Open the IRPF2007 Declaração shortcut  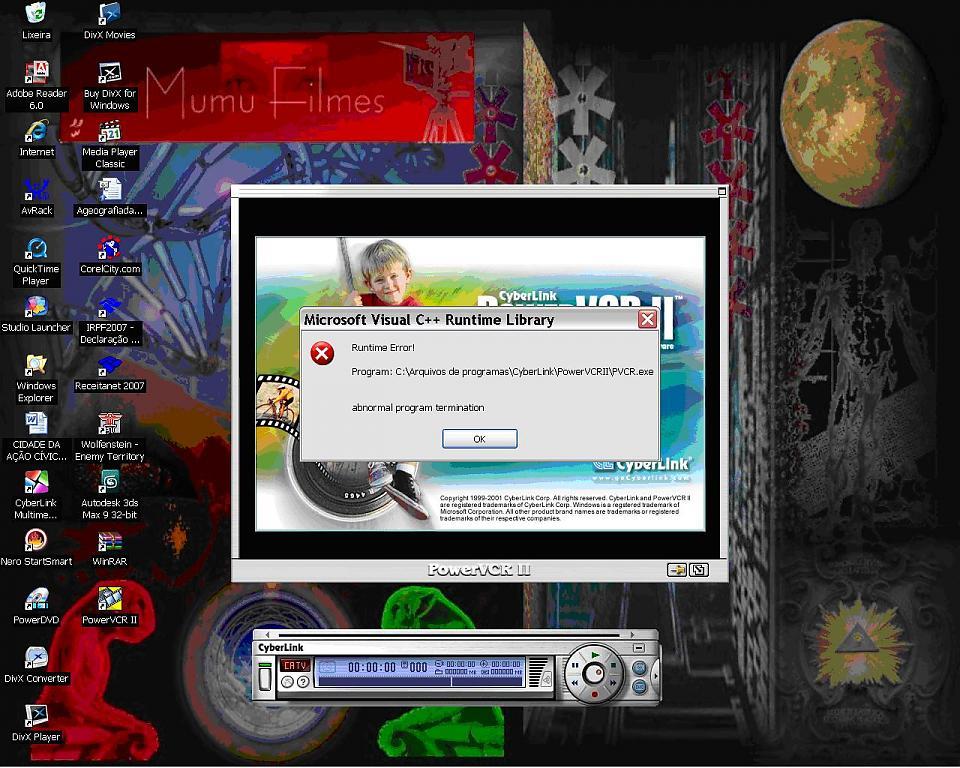point(110,320)
